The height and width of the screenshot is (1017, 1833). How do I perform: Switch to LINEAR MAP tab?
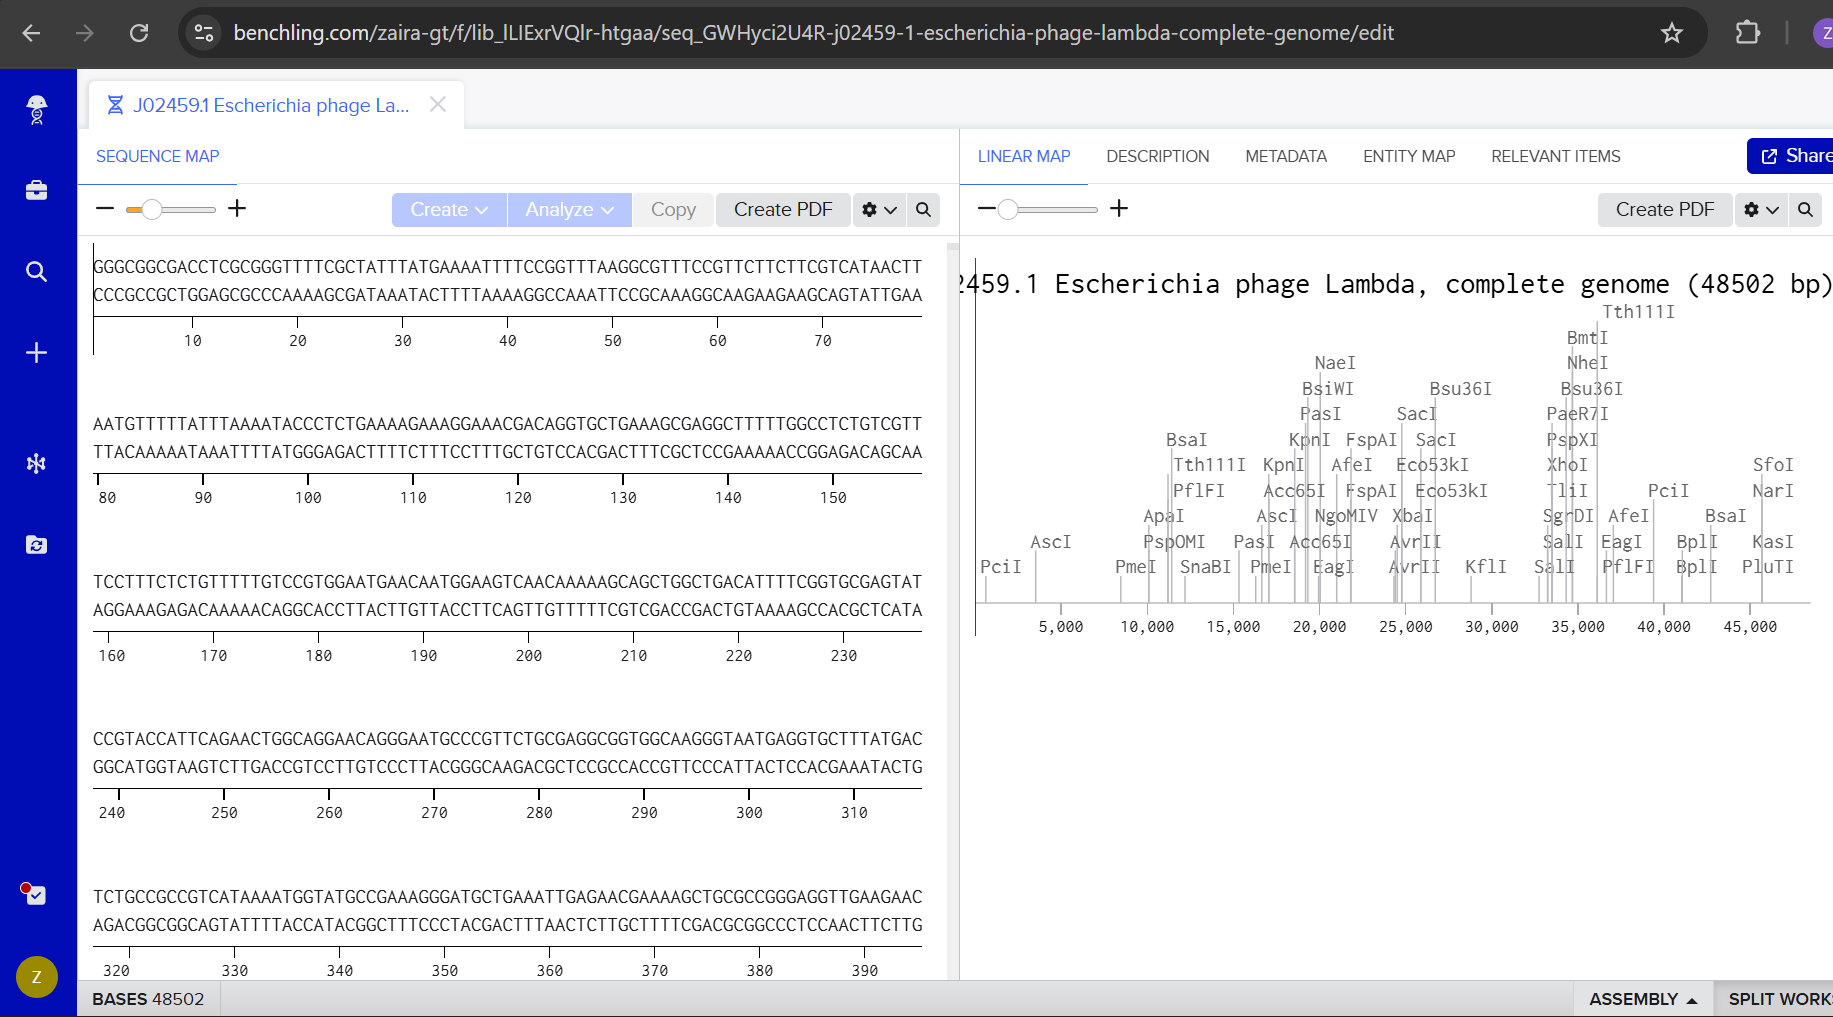tap(1024, 156)
